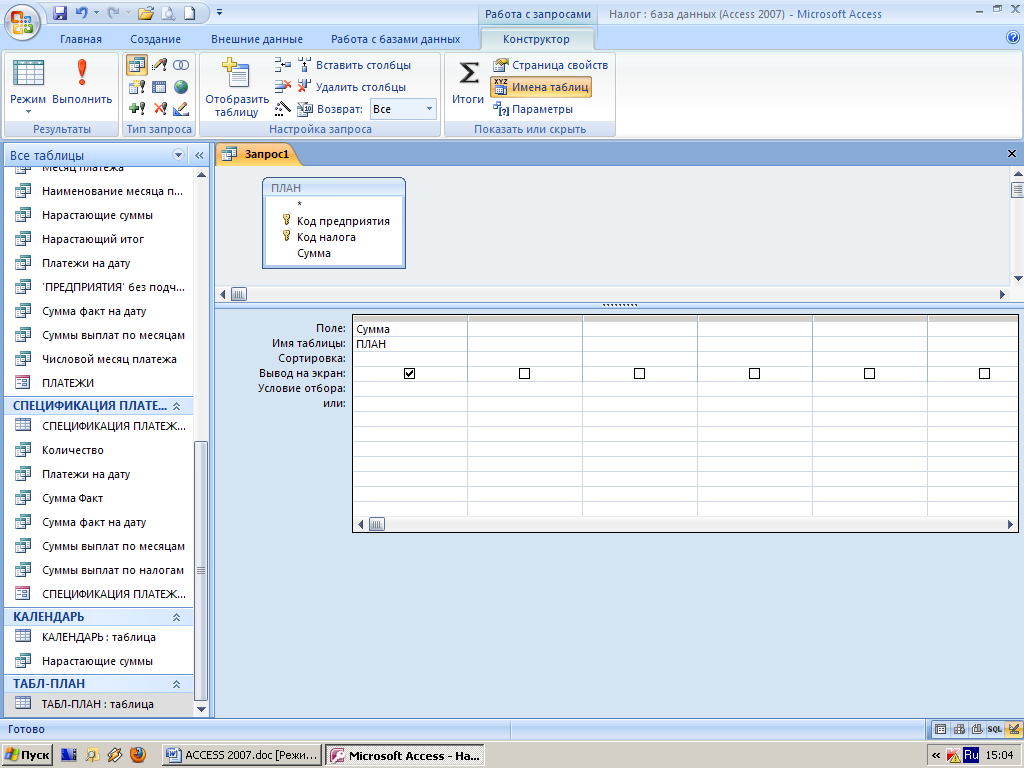Click the open folder icon
Screen dimensions: 1024x768
(146, 12)
